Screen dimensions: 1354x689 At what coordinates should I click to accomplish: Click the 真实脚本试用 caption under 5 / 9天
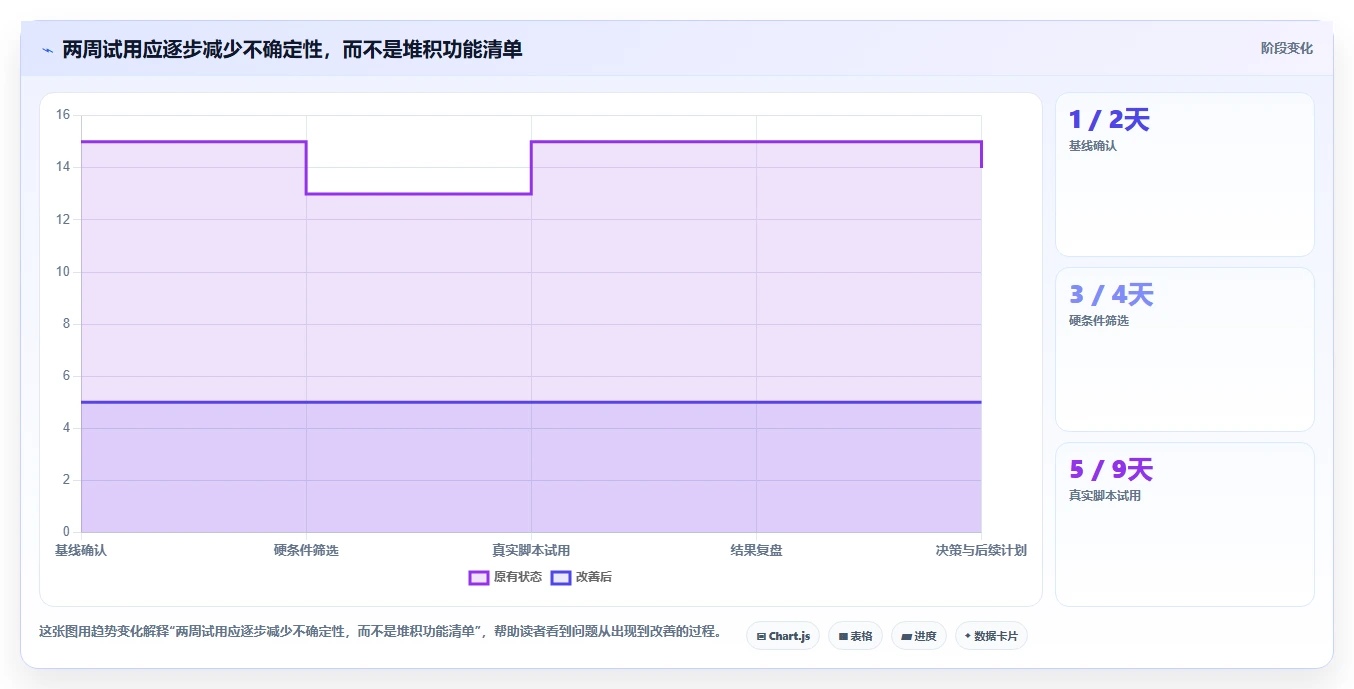[x=1105, y=496]
